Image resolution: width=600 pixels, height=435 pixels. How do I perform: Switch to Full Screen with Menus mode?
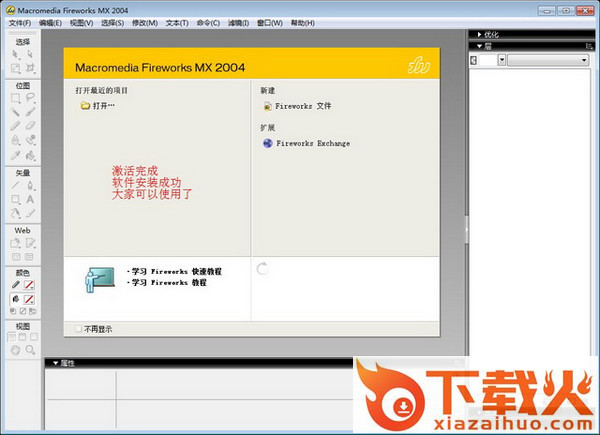tap(23, 337)
